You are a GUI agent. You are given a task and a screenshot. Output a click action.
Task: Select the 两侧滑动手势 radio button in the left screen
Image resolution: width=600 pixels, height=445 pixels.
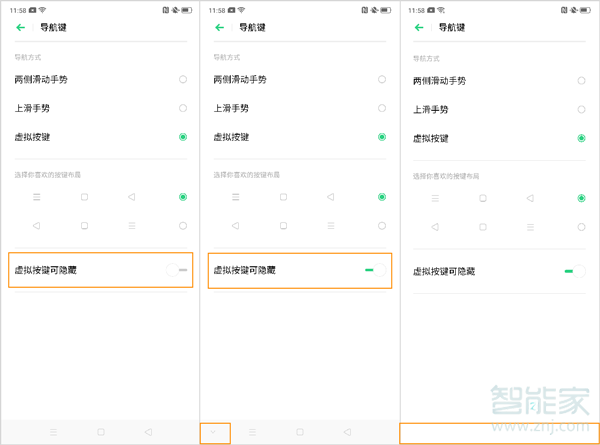tap(183, 79)
